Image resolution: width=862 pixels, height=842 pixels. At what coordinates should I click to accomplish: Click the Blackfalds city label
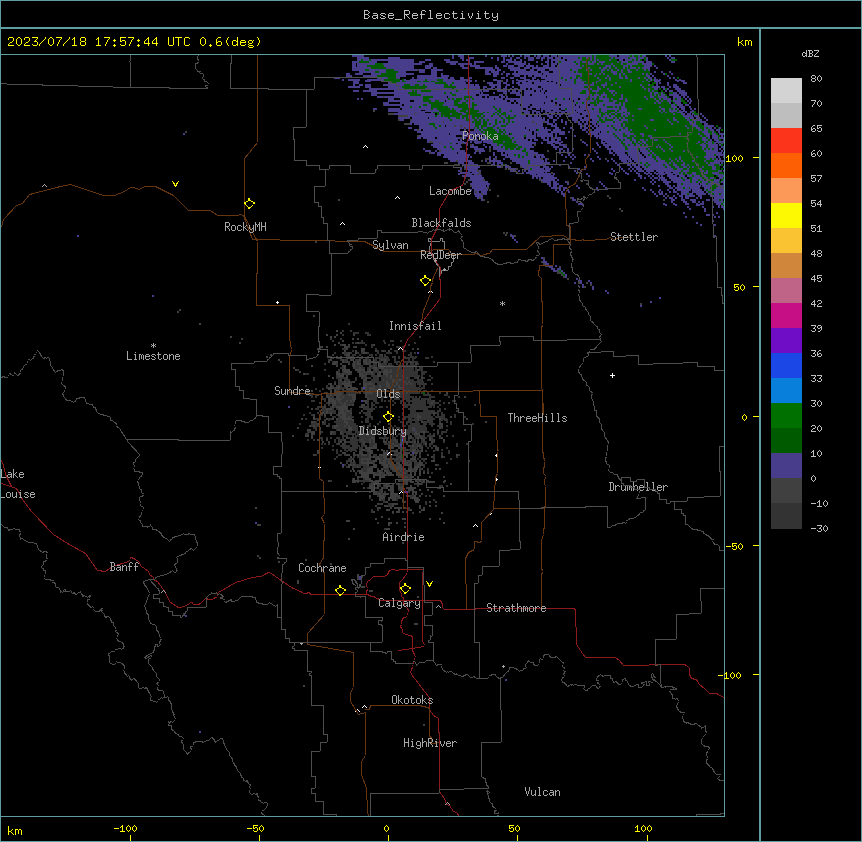tap(441, 223)
